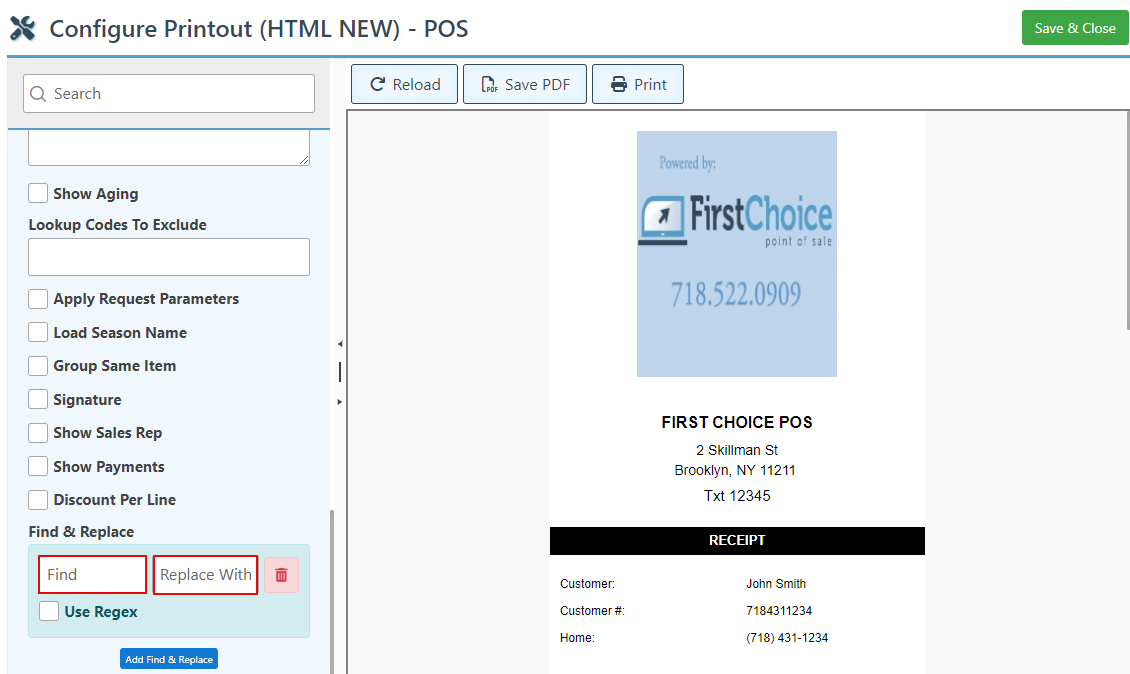Click the First Choice logo image
Viewport: 1130px width, 674px height.
pos(736,254)
